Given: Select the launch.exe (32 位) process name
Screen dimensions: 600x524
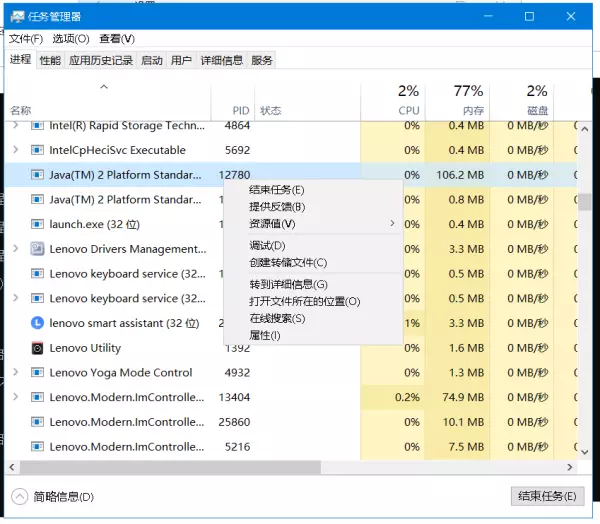Looking at the screenshot, I should [x=95, y=224].
